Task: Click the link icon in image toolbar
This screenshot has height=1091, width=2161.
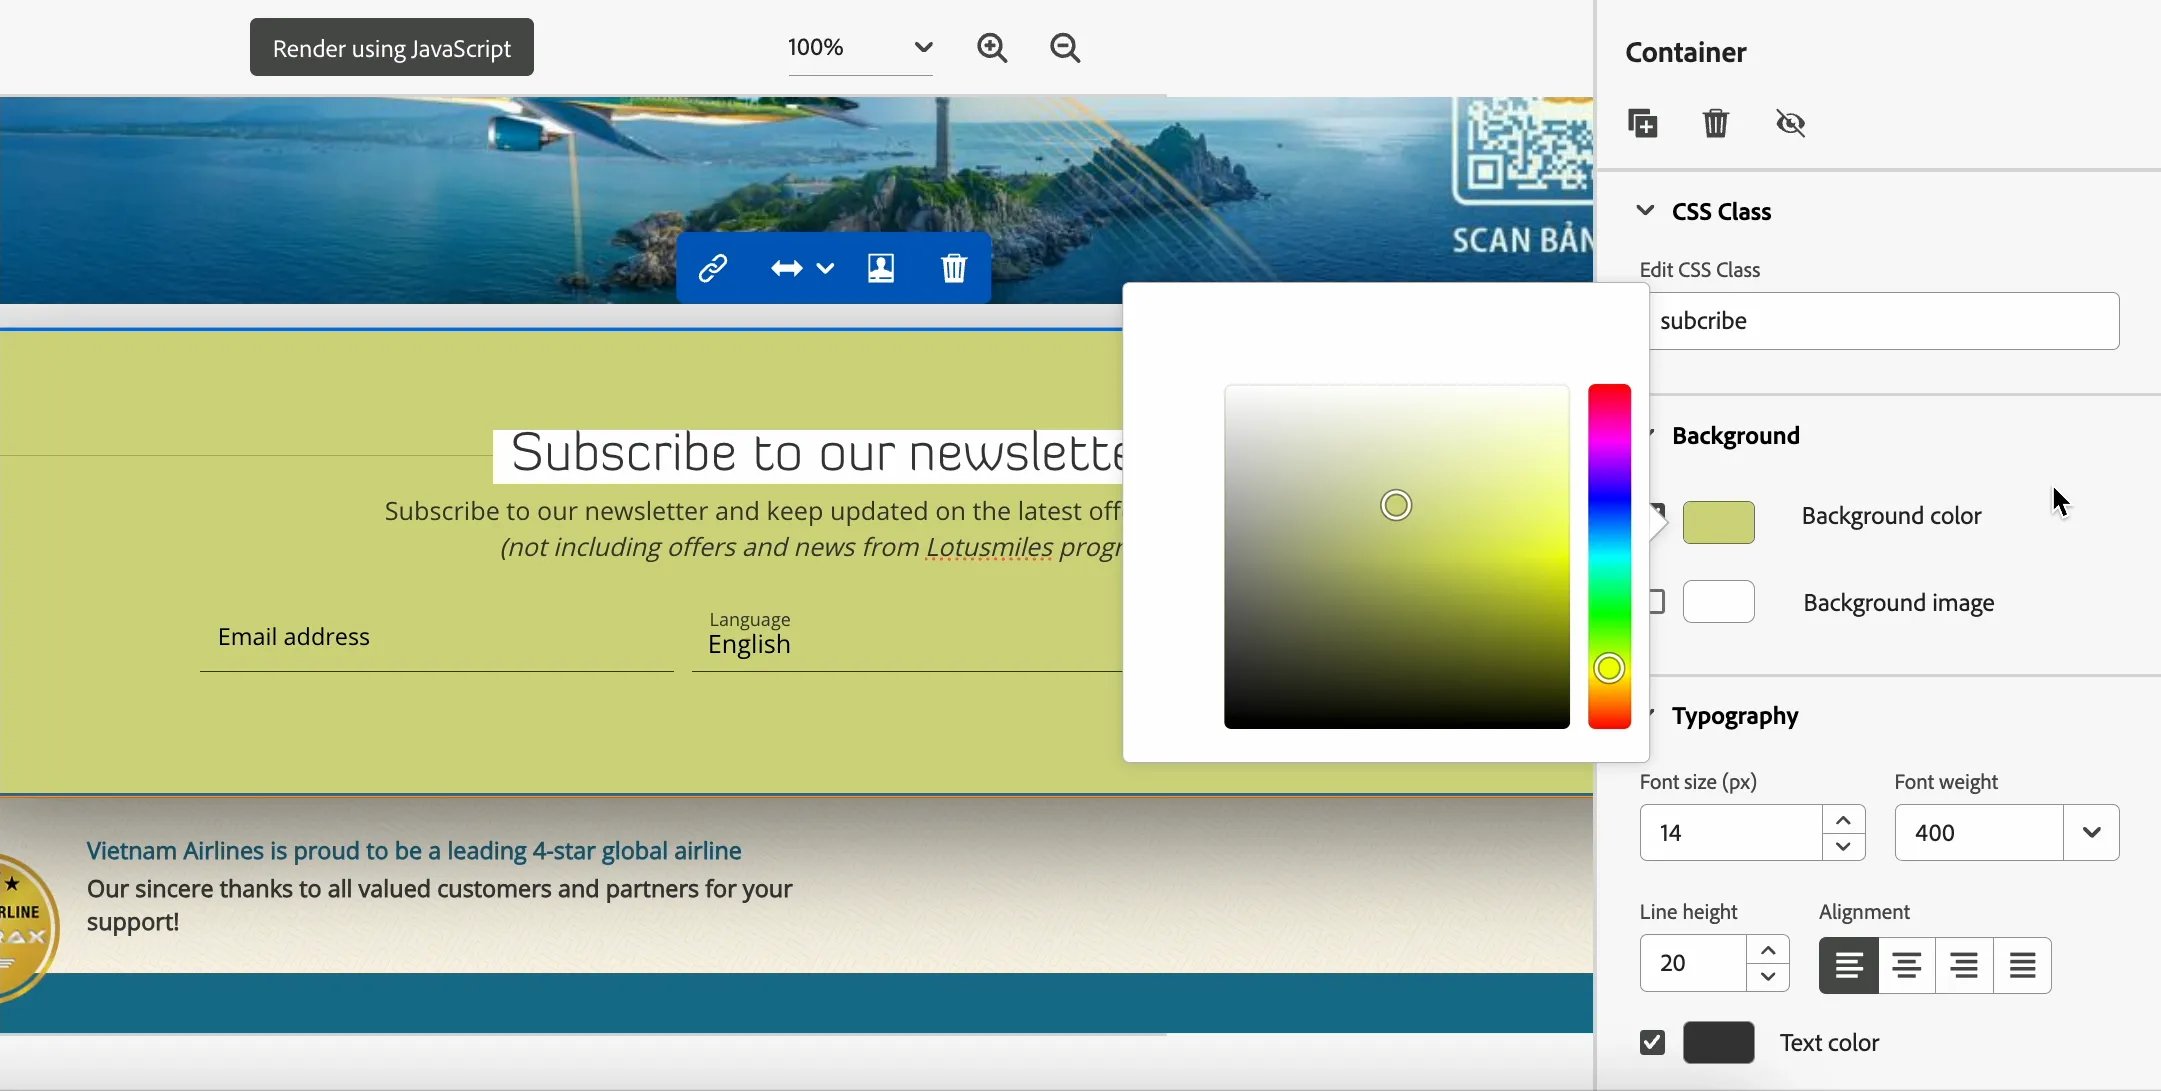Action: (713, 268)
